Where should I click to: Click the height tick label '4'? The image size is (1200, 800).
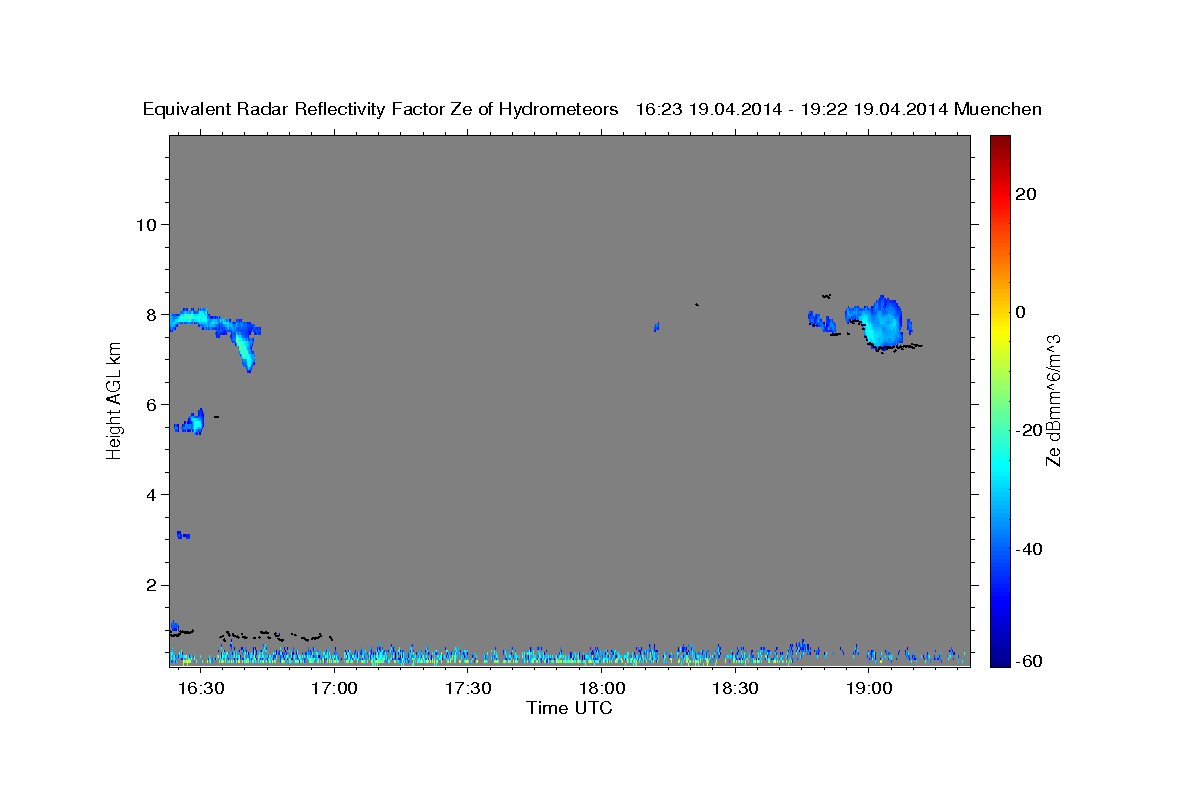point(151,494)
